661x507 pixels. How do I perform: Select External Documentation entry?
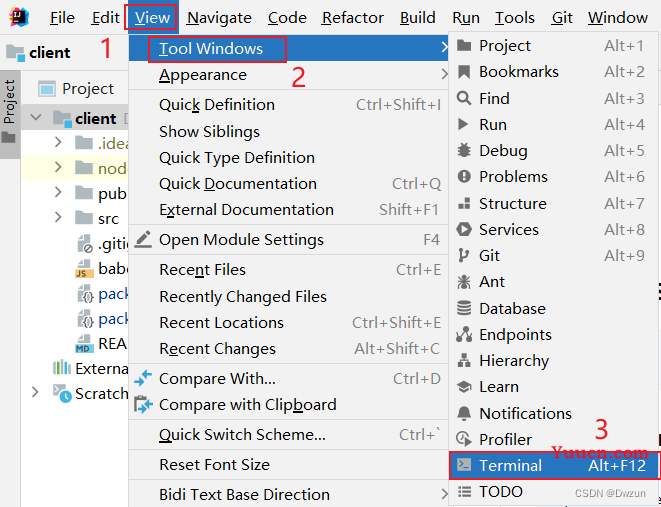click(288, 210)
